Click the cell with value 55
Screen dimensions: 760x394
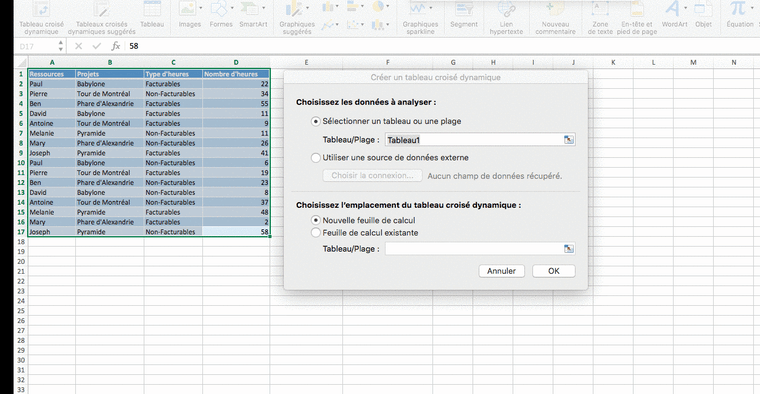click(236, 103)
